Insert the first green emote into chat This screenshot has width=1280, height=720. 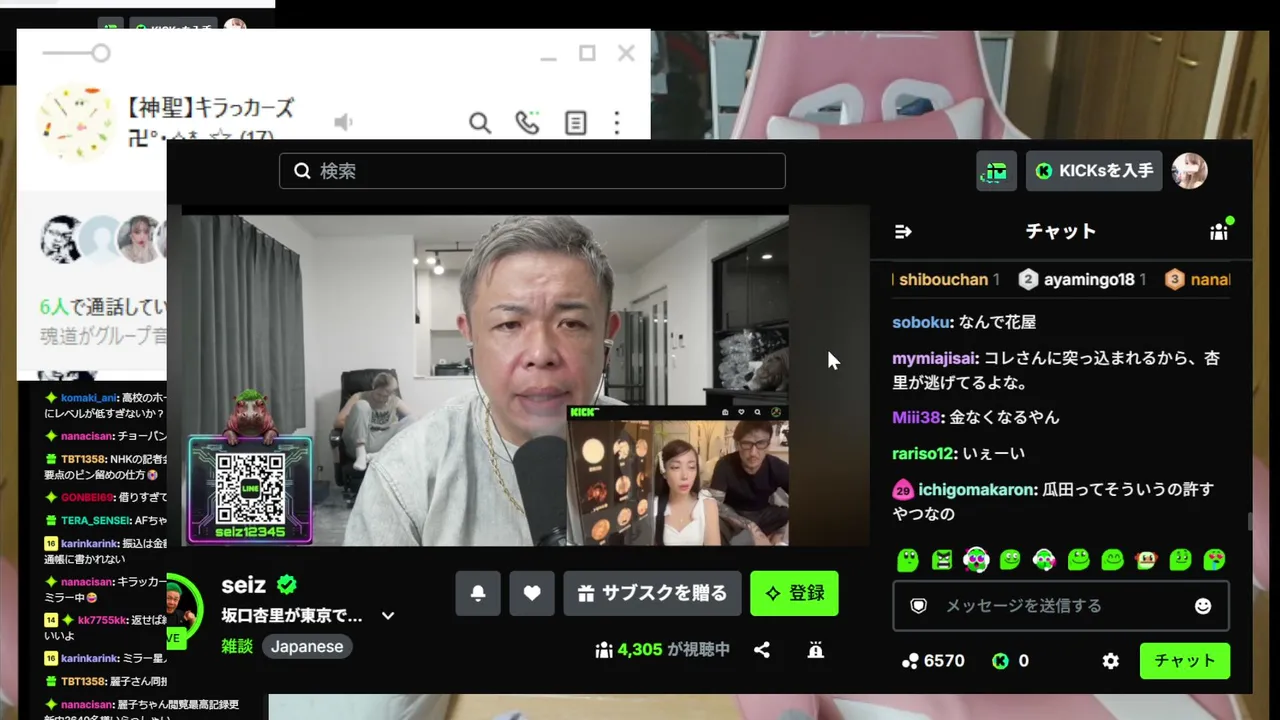(908, 560)
